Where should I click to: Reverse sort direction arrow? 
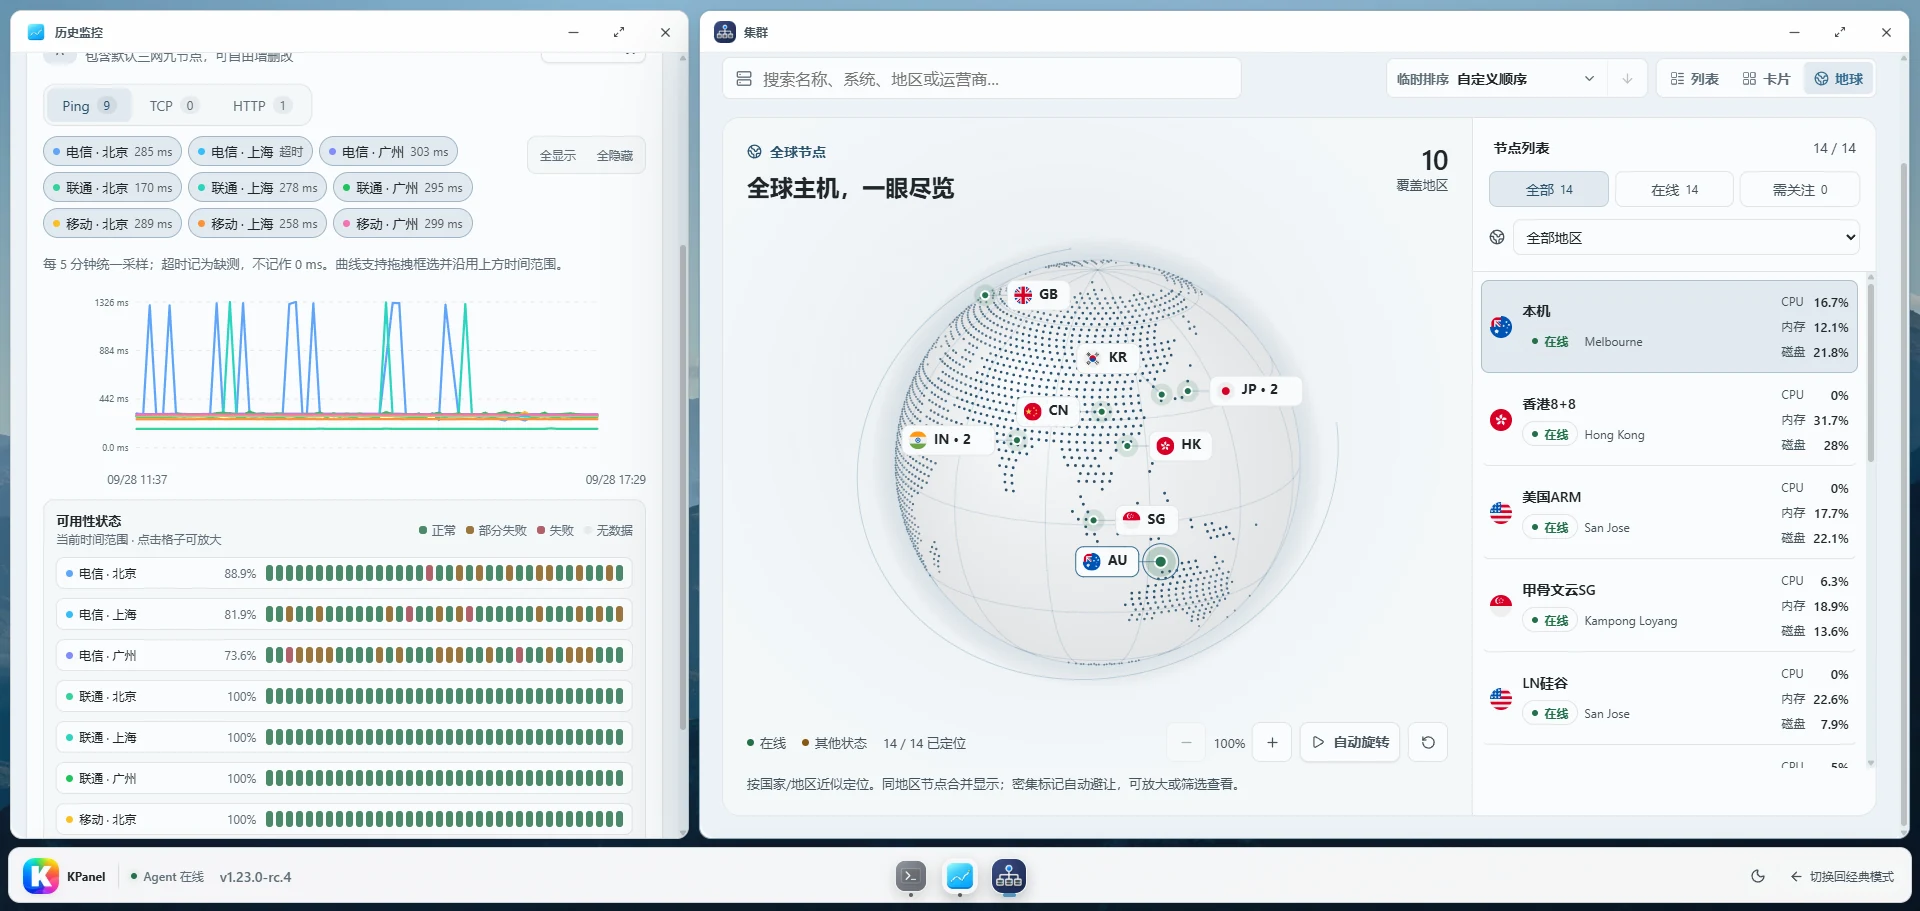pos(1627,79)
